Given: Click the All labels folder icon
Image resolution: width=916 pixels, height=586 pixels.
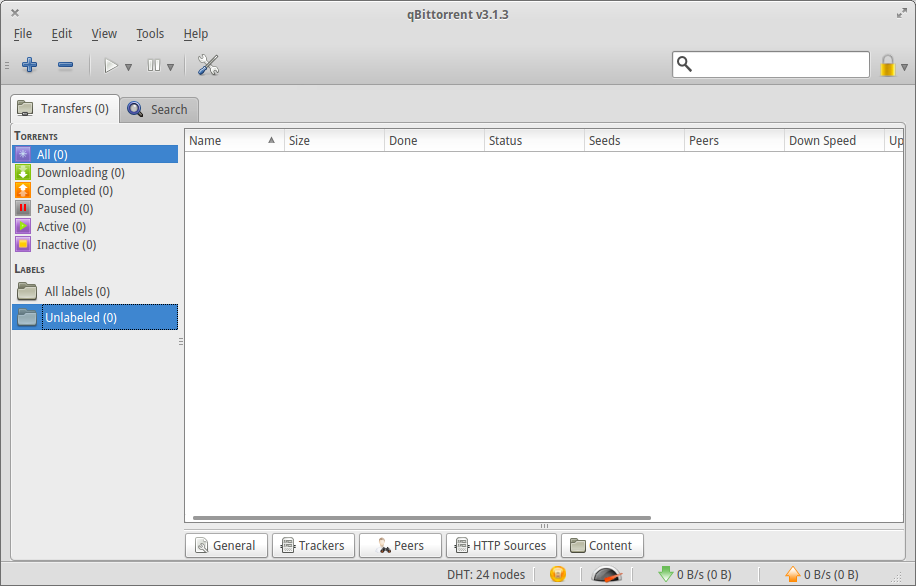Looking at the screenshot, I should pos(27,291).
